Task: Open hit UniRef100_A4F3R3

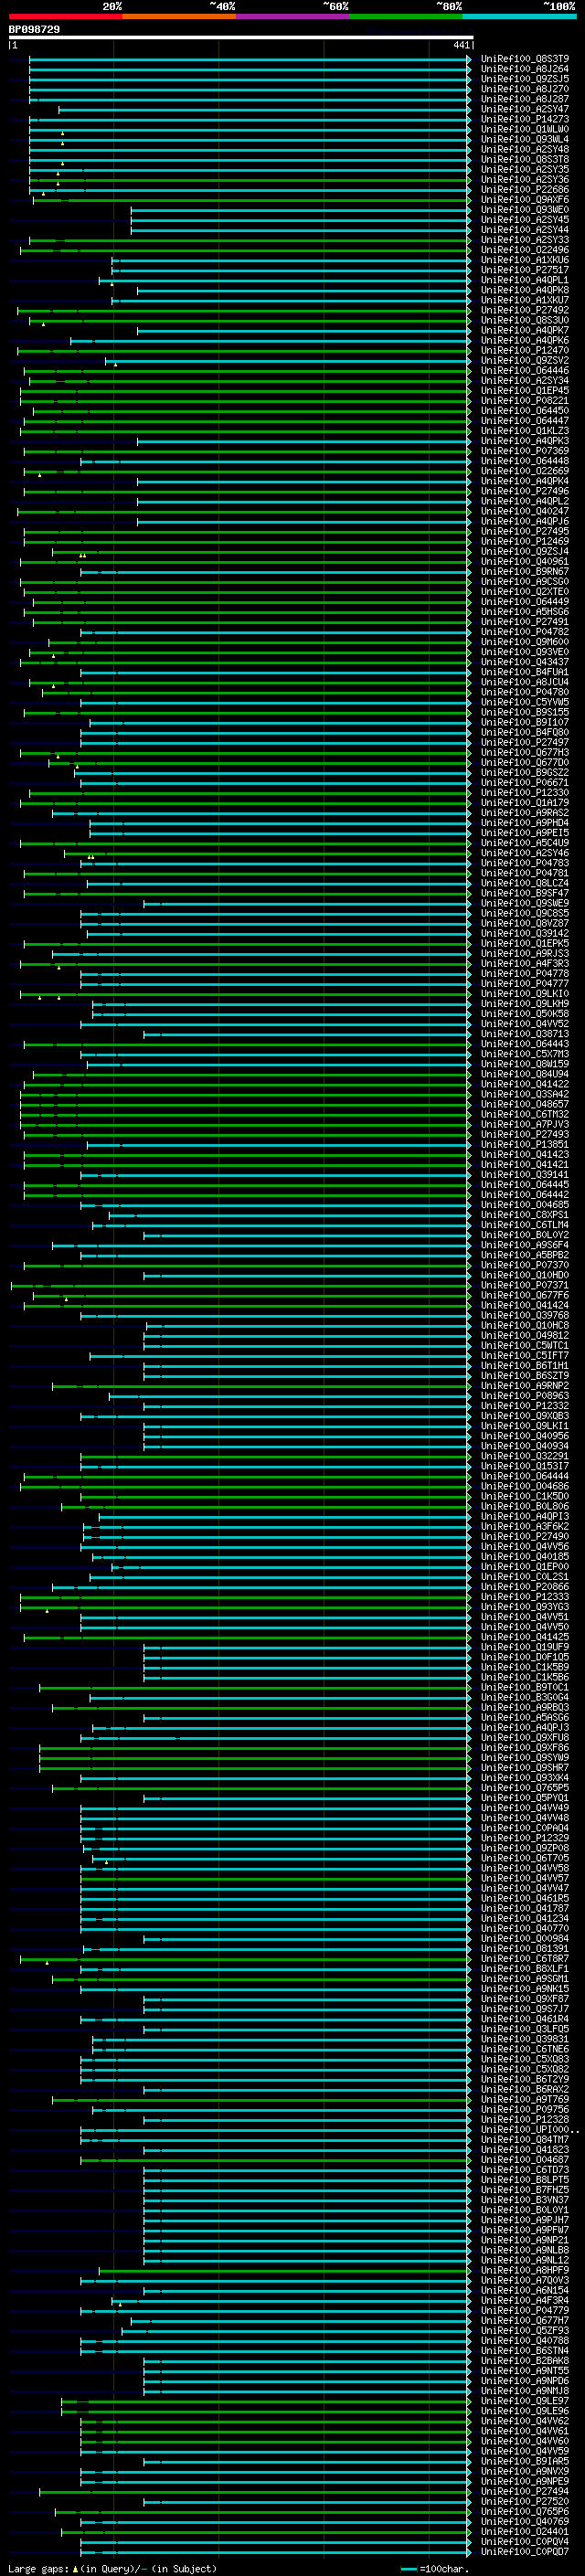Action: pos(525,964)
